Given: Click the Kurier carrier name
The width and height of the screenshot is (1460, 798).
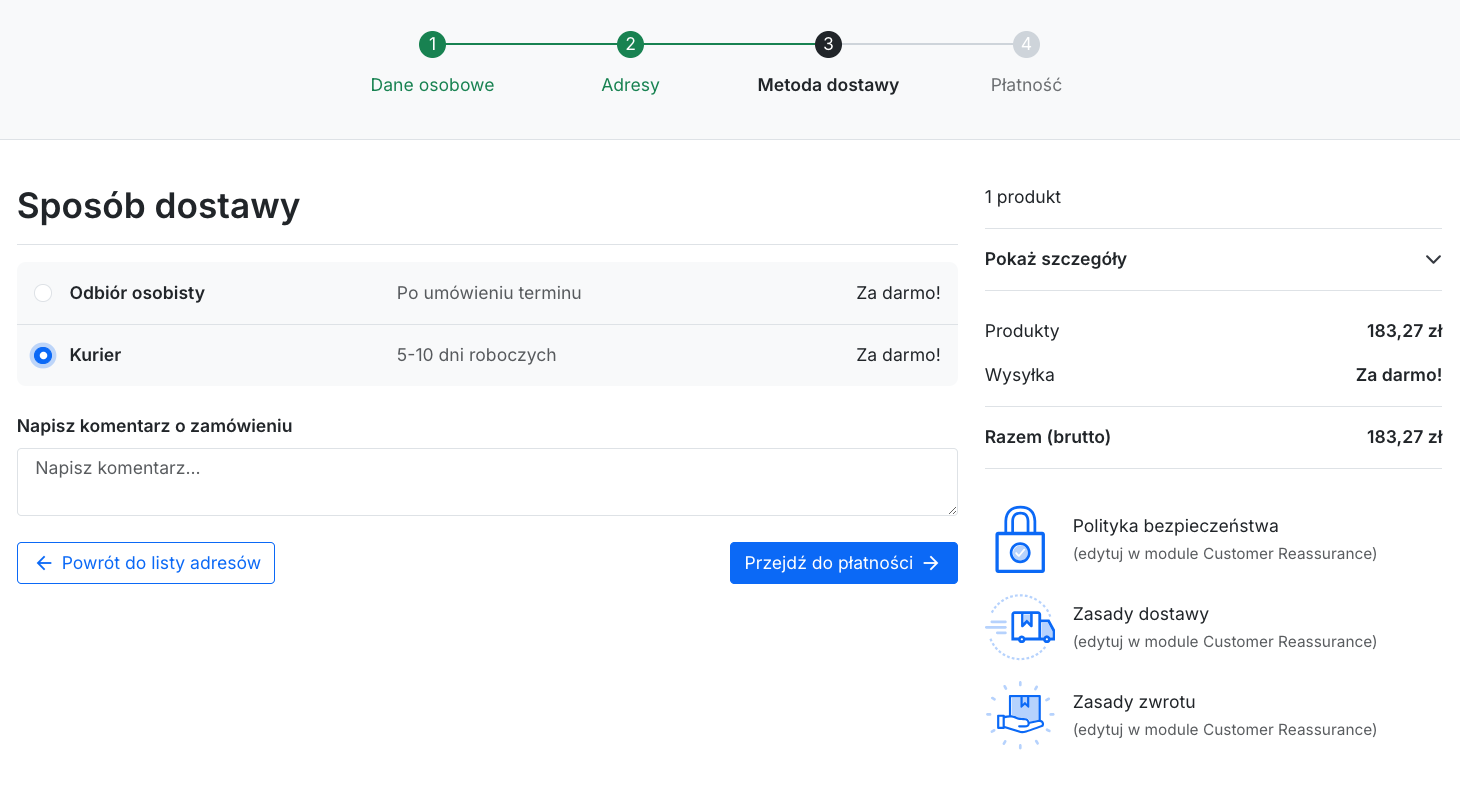Looking at the screenshot, I should coord(95,355).
